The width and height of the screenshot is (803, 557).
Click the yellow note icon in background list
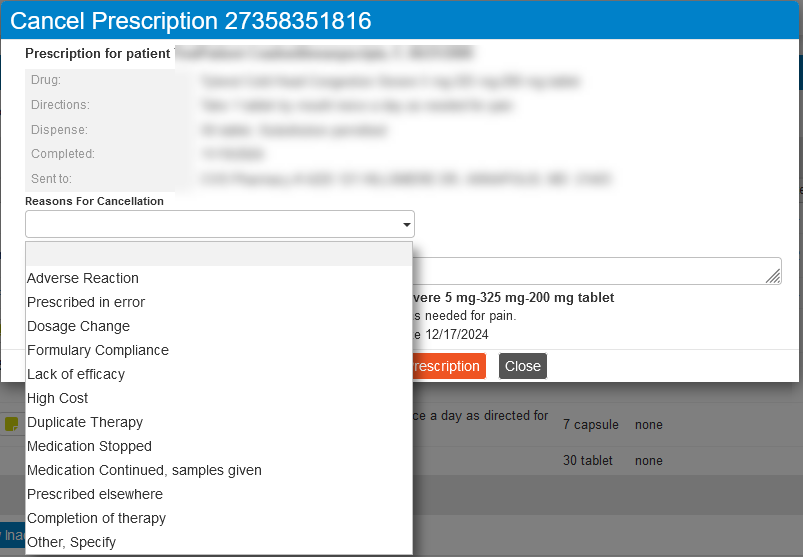pyautogui.click(x=11, y=424)
